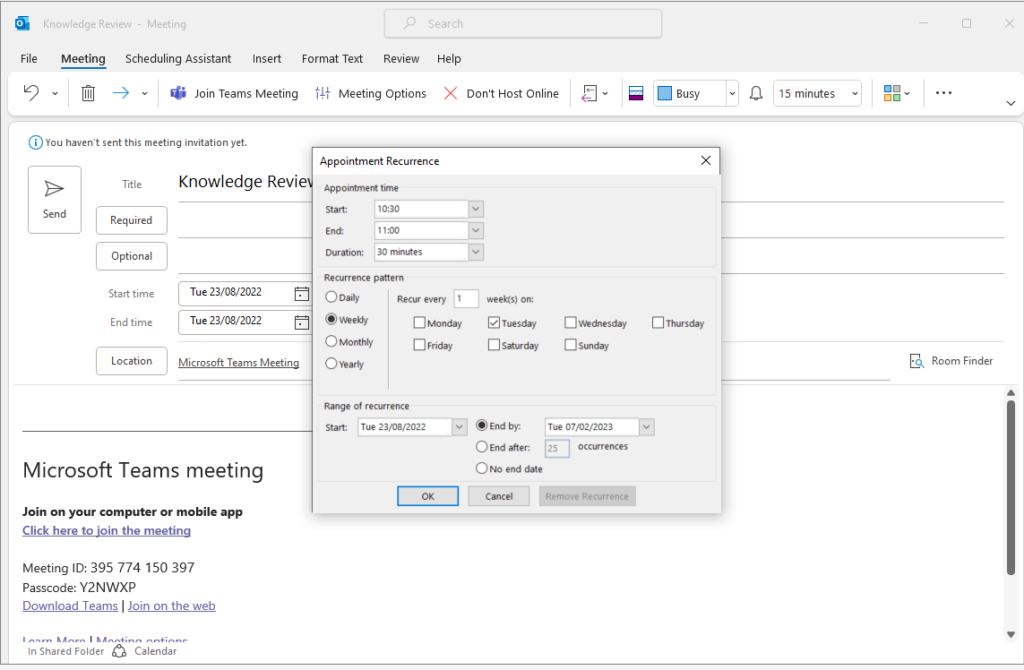This screenshot has height=670, width=1024.
Task: Switch to the Meeting tab
Action: click(x=83, y=59)
